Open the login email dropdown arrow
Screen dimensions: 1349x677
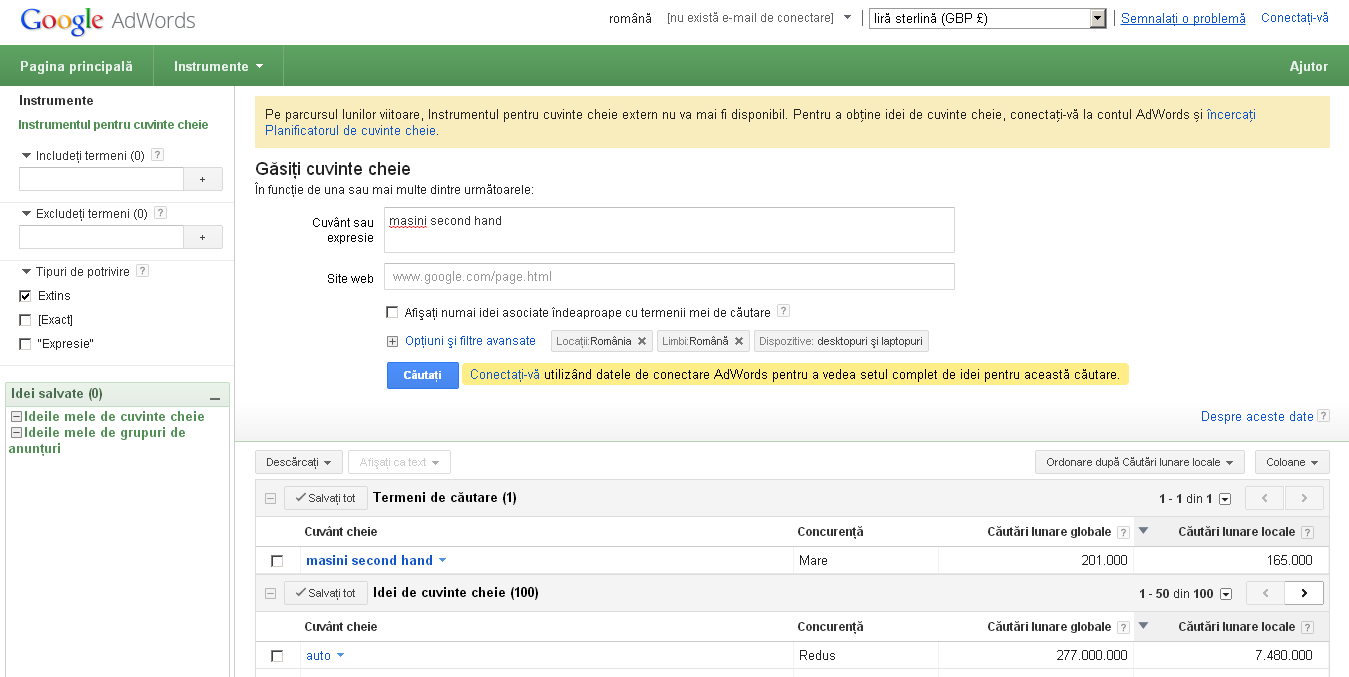[847, 17]
